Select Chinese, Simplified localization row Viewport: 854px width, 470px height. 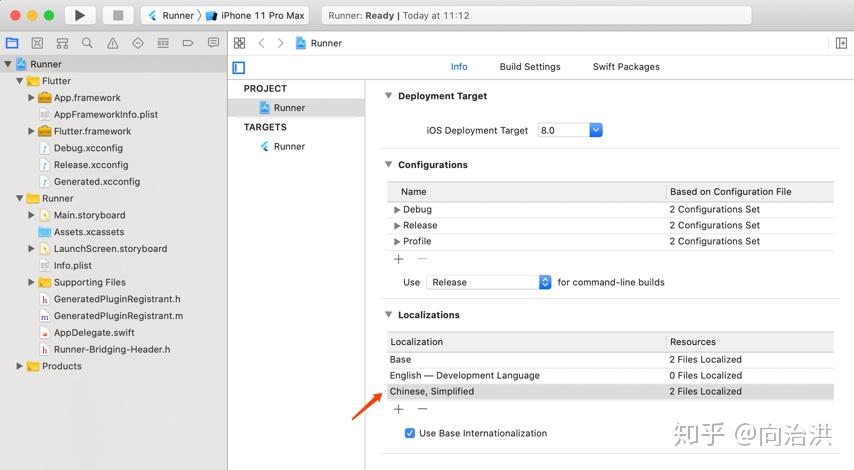[610, 391]
